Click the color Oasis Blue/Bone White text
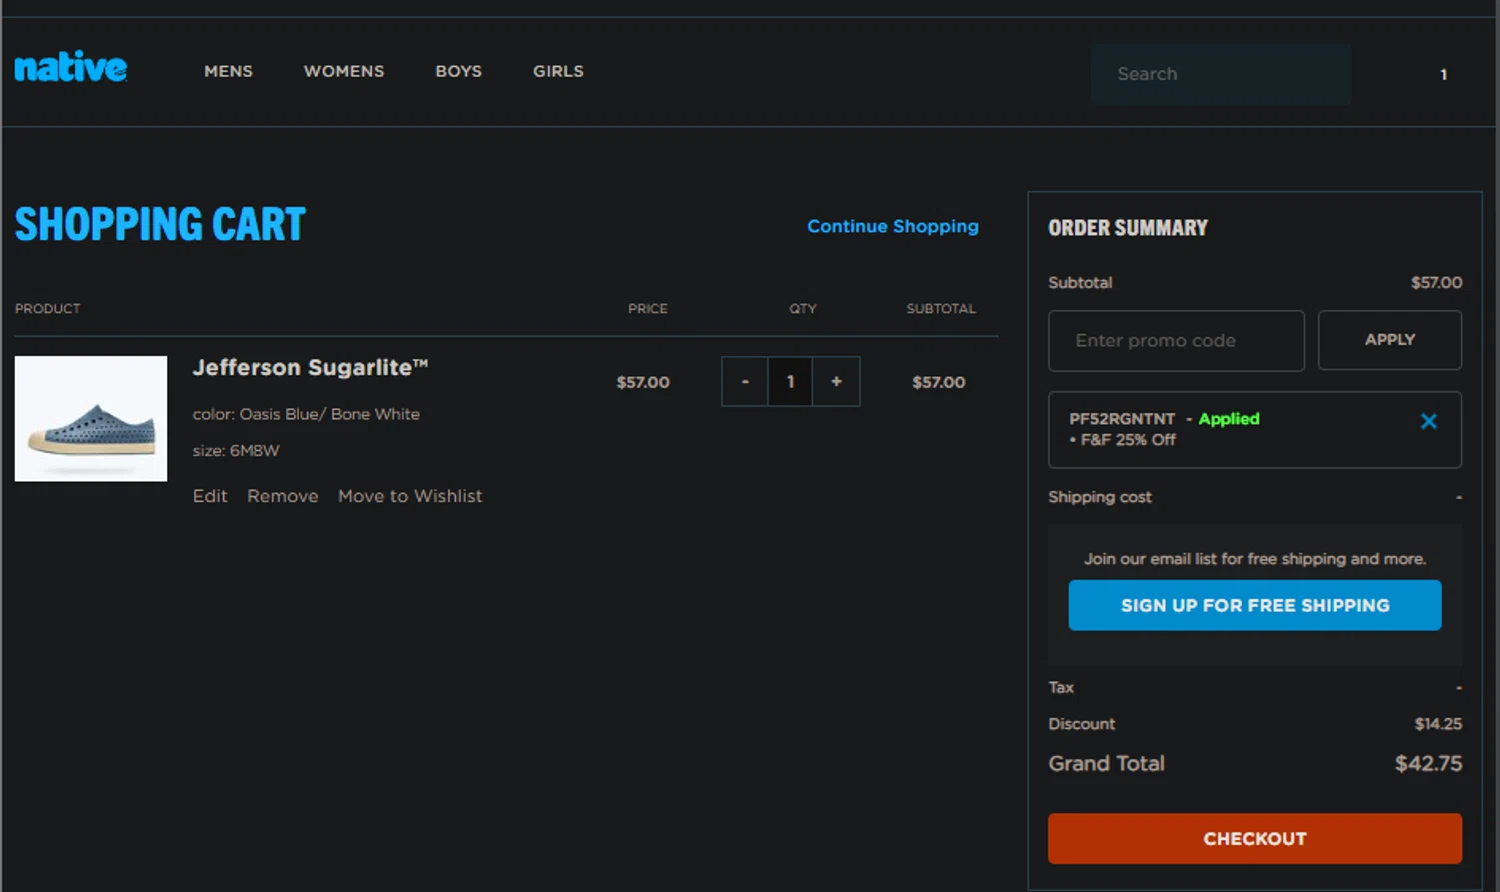 (306, 414)
